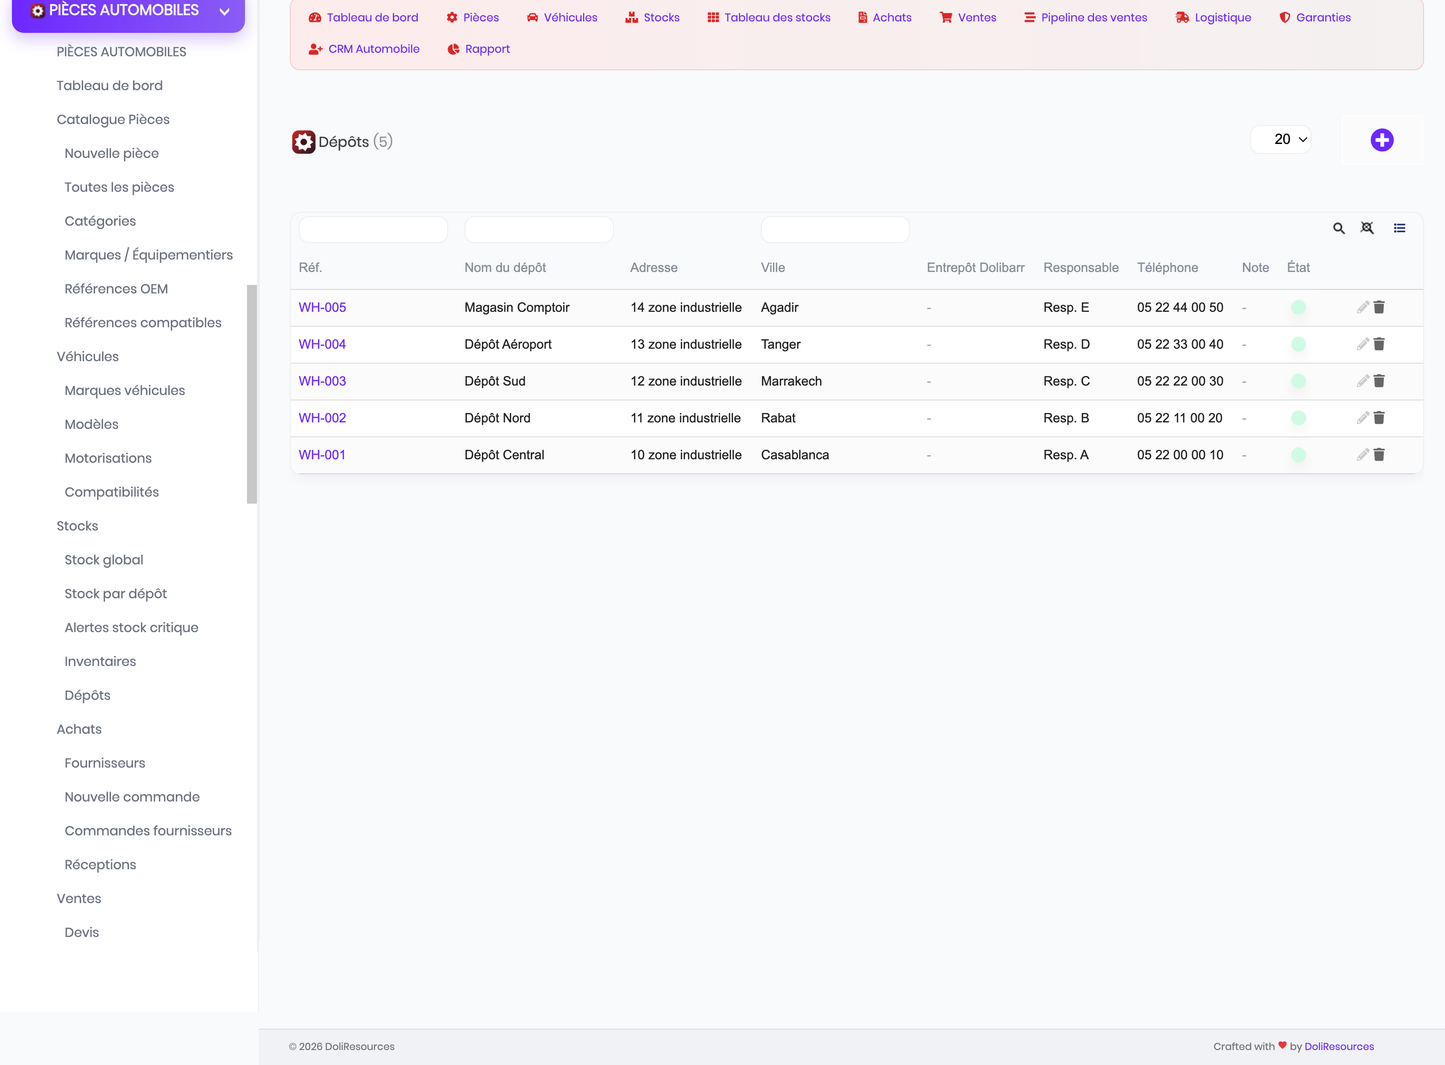
Task: Go to the Garanties tab
Action: tap(1314, 17)
